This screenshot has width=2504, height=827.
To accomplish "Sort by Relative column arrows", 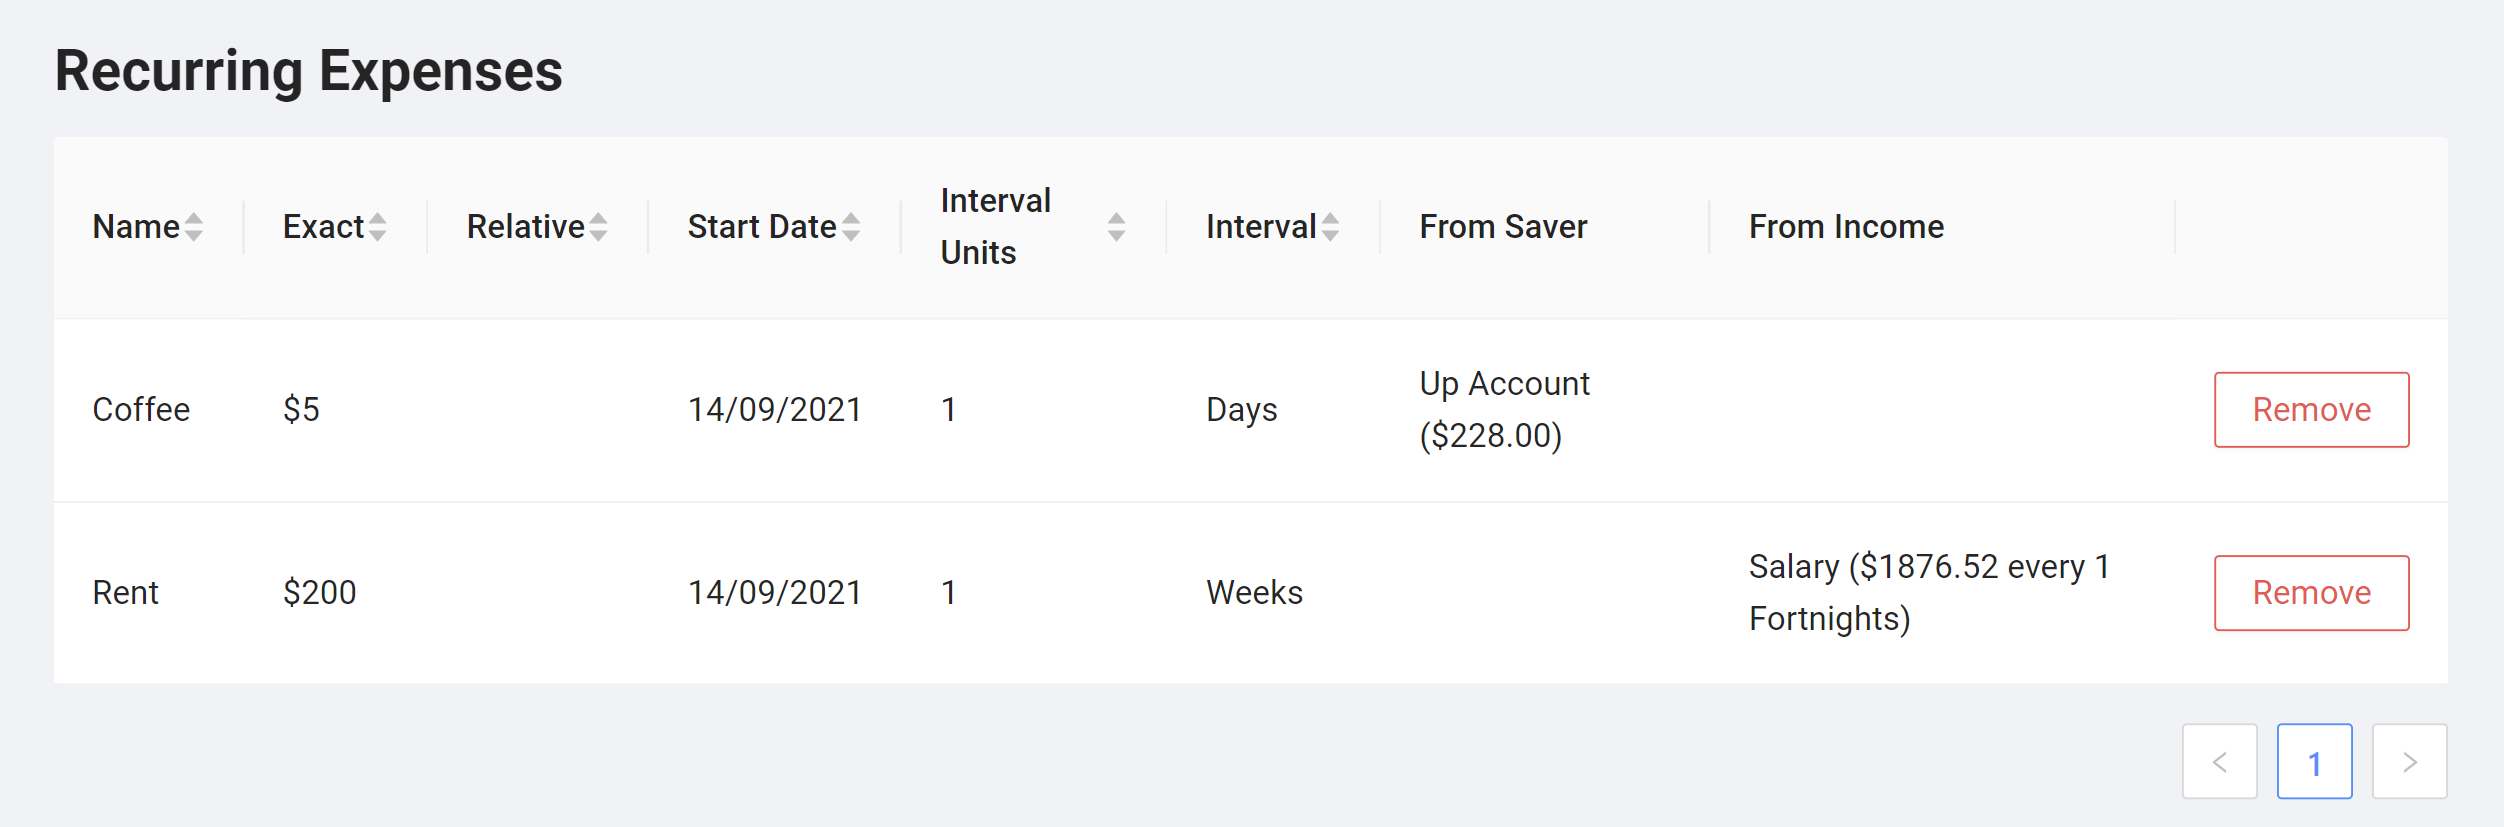I will point(598,228).
